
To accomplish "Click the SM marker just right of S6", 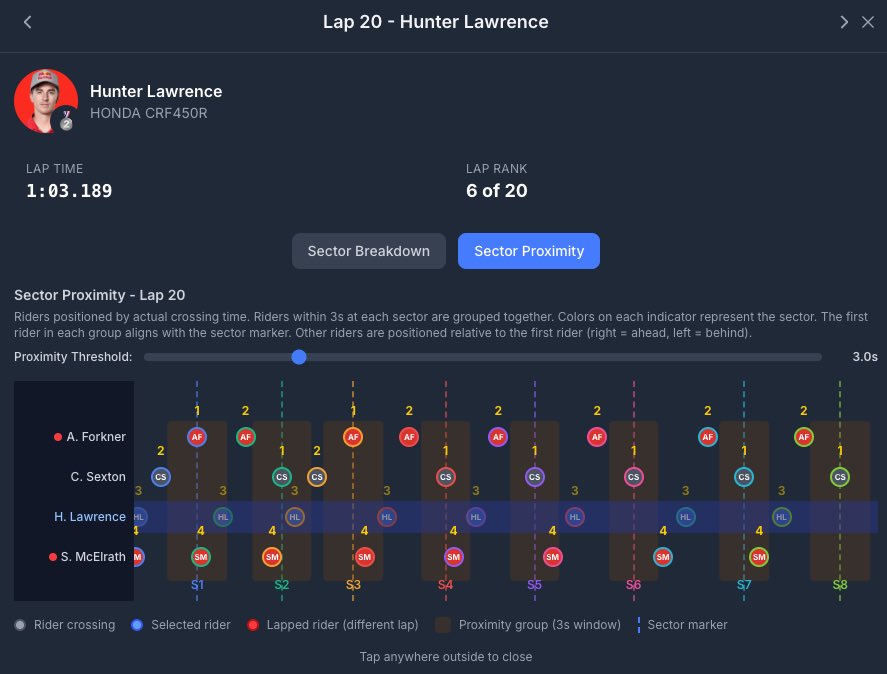I will 663,557.
